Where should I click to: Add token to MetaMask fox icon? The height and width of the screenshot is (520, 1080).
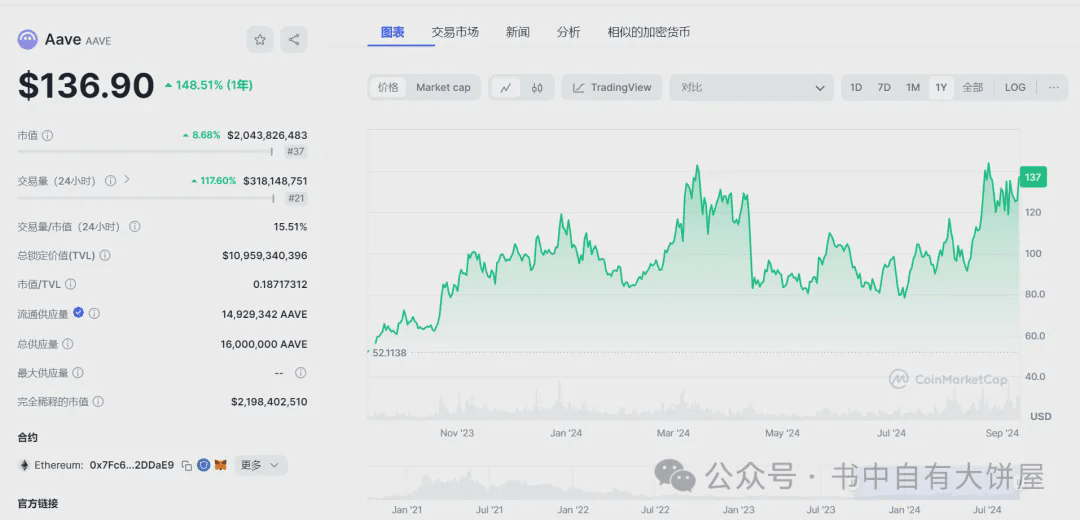pos(220,466)
